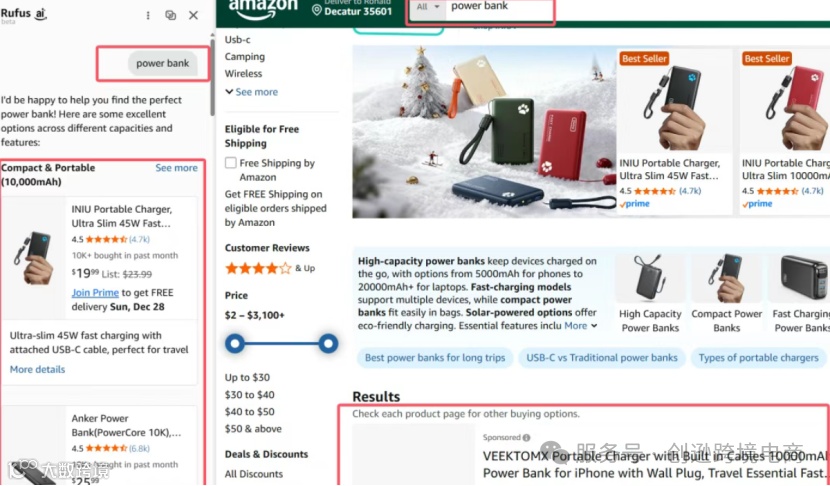Click Best power banks for long trips
Screen dimensions: 830x486
point(435,358)
